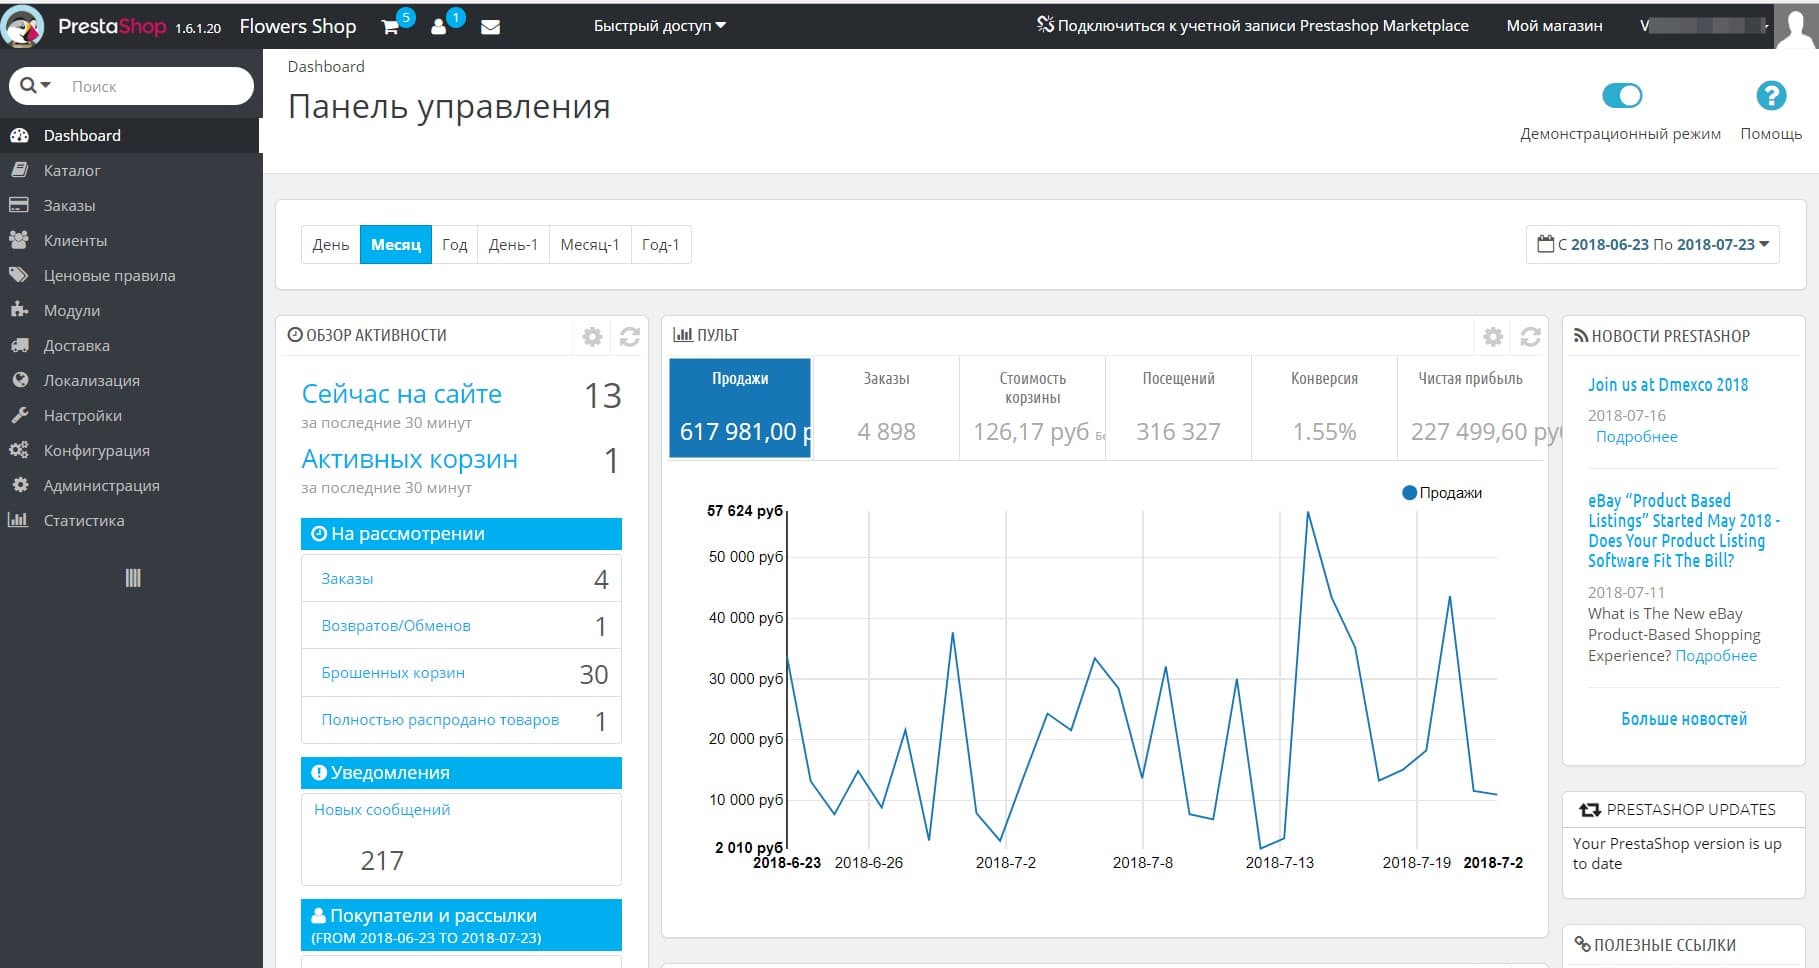Viewport: 1819px width, 968px height.
Task: Select the Конверсия metric tile
Action: click(x=1324, y=408)
